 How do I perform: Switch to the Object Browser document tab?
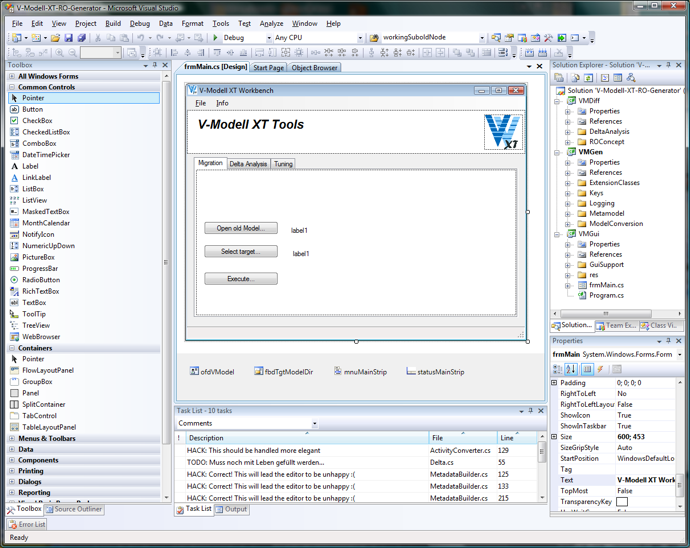pyautogui.click(x=315, y=67)
